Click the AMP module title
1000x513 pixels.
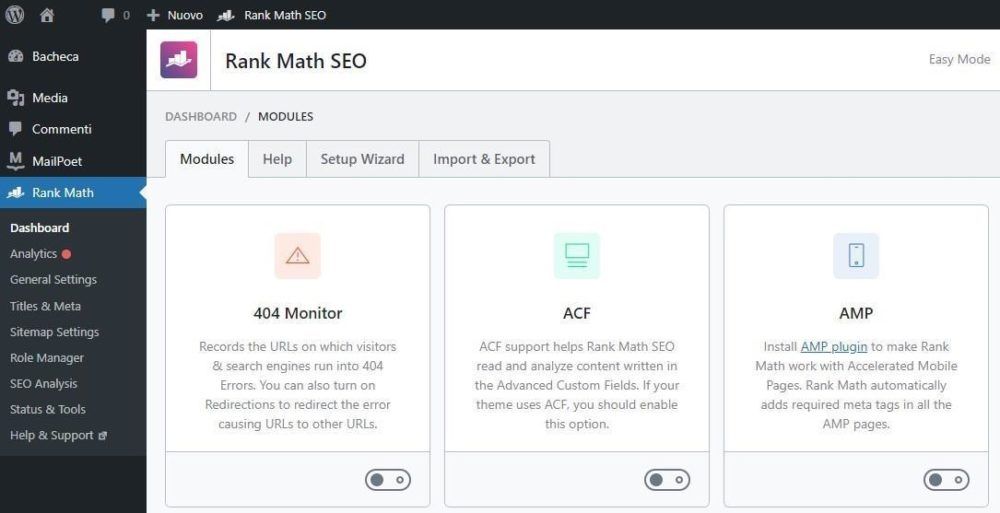coord(856,313)
